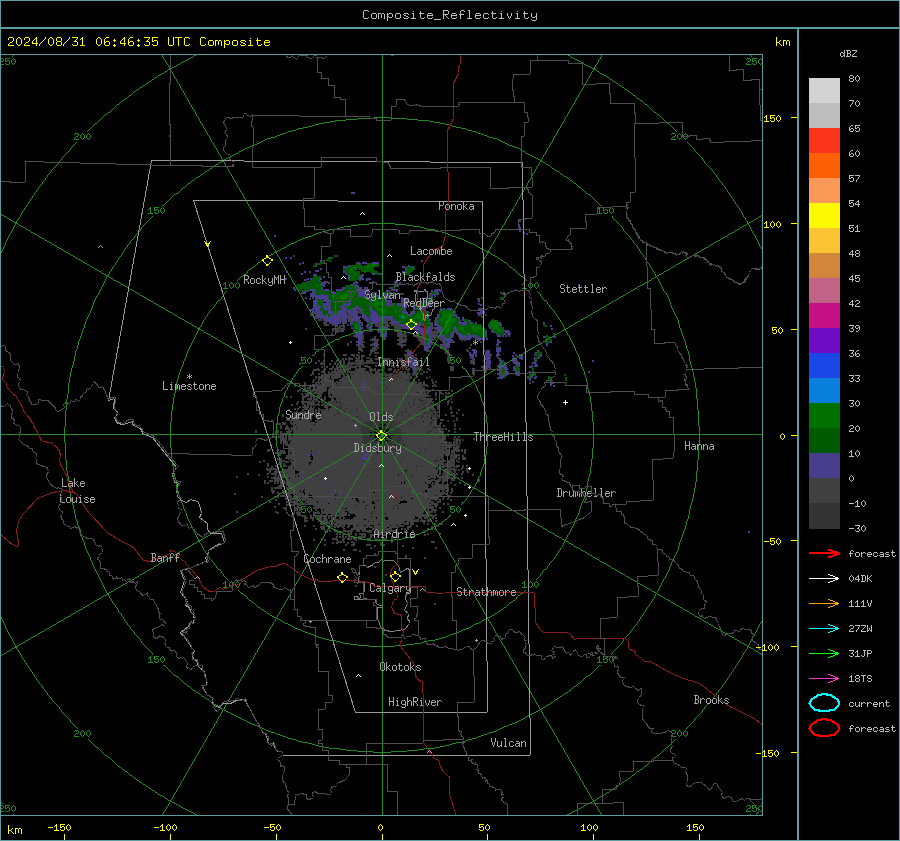Viewport: 900px width, 841px height.
Task: Click the Airdrie city label
Action: point(394,534)
